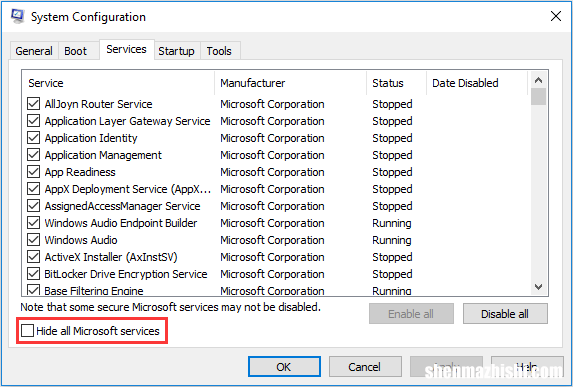Click the Disable all button
Screen dimensions: 573x387
[x=505, y=314]
